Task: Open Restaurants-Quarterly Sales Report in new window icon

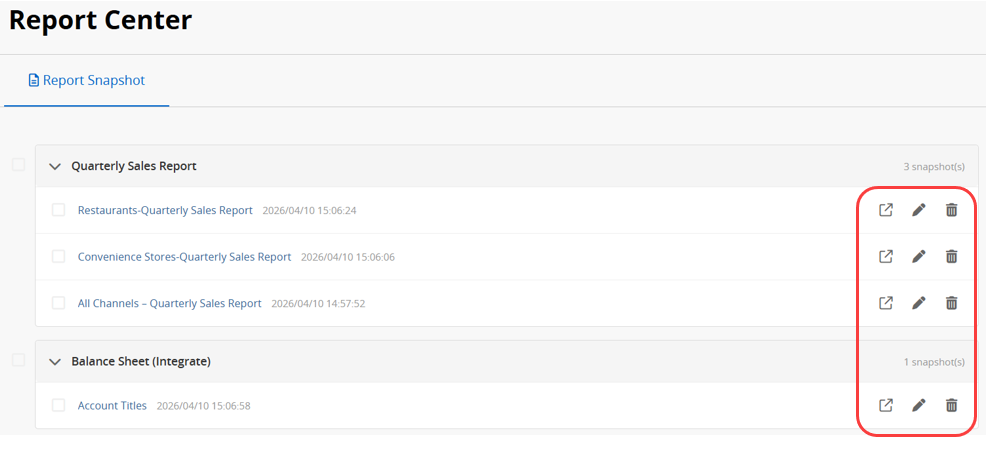Action: pos(885,210)
